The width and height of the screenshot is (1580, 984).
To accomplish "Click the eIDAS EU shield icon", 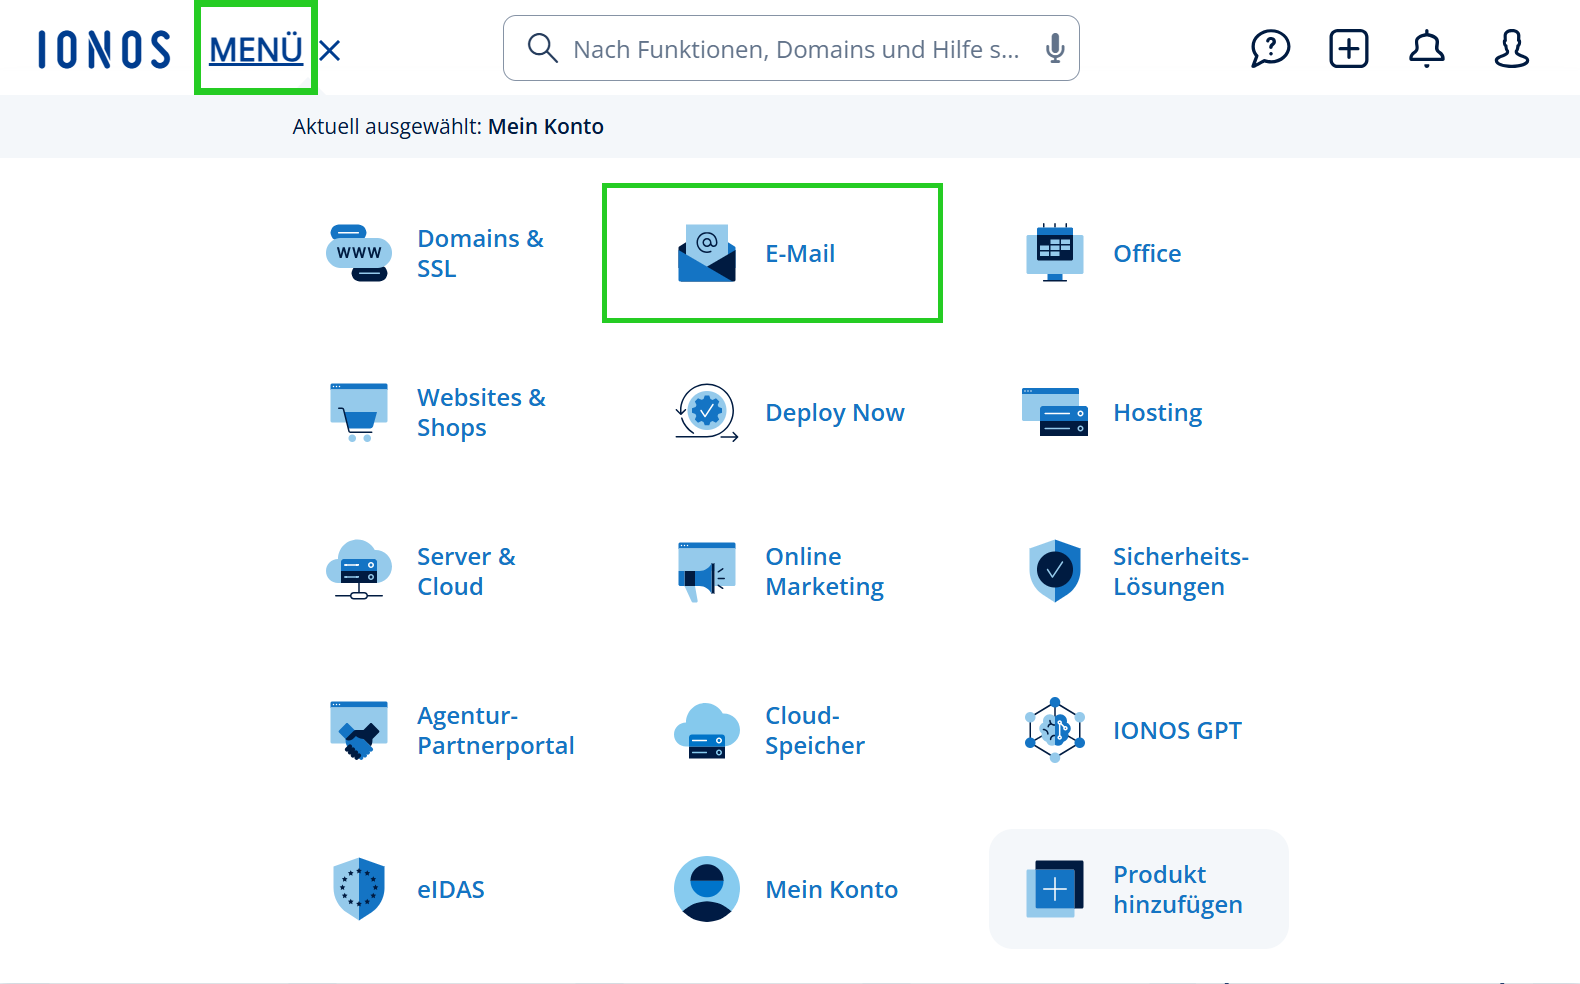I will point(359,888).
